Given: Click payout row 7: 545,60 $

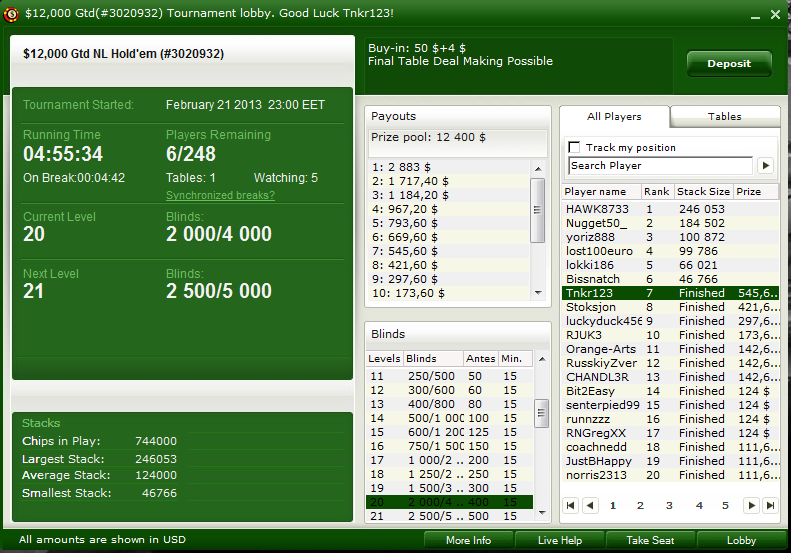Looking at the screenshot, I should (449, 251).
